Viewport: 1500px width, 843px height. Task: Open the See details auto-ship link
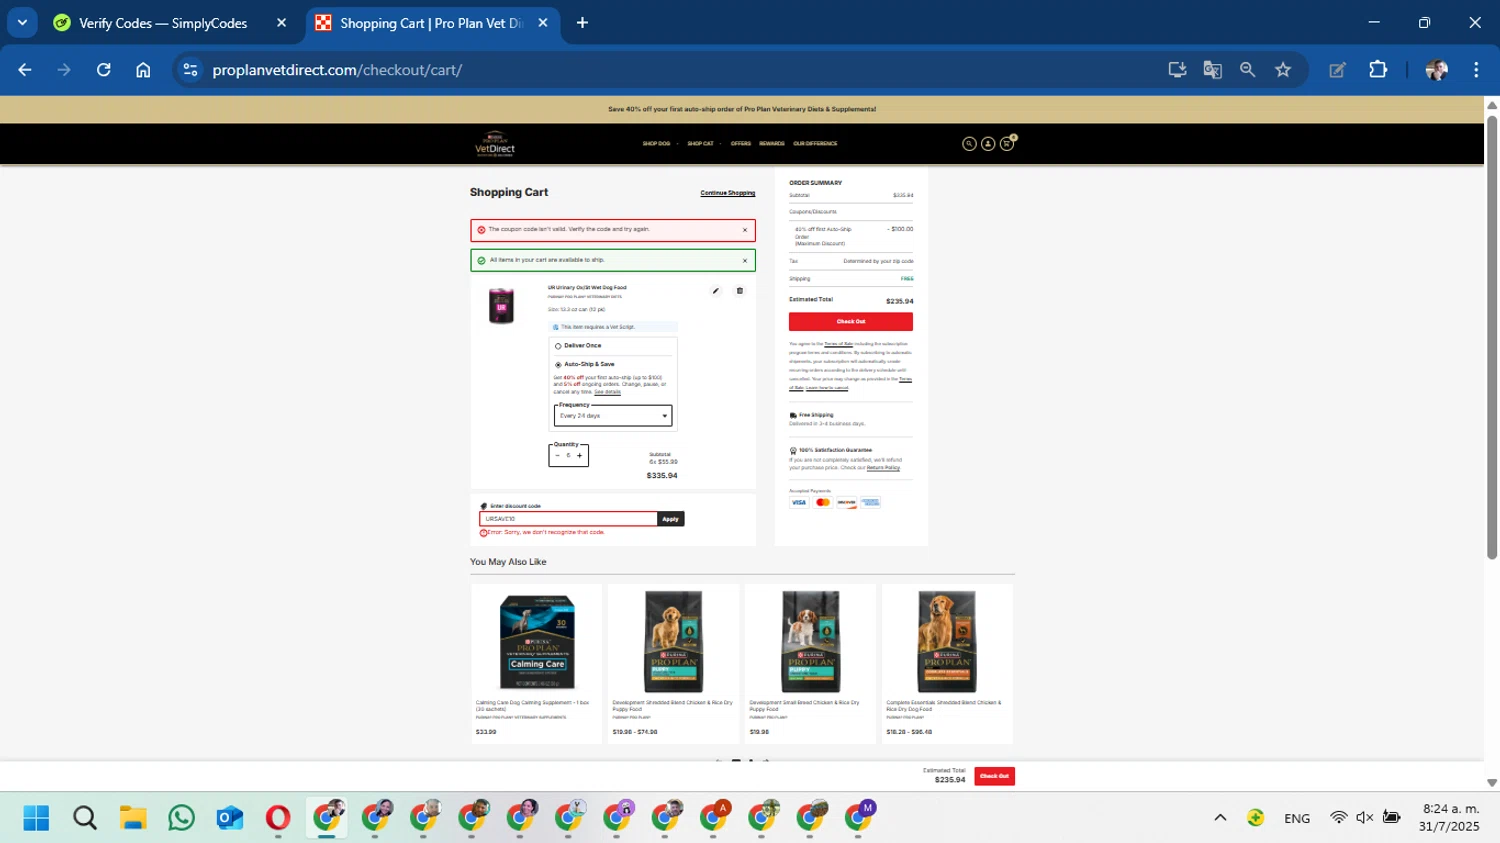607,392
